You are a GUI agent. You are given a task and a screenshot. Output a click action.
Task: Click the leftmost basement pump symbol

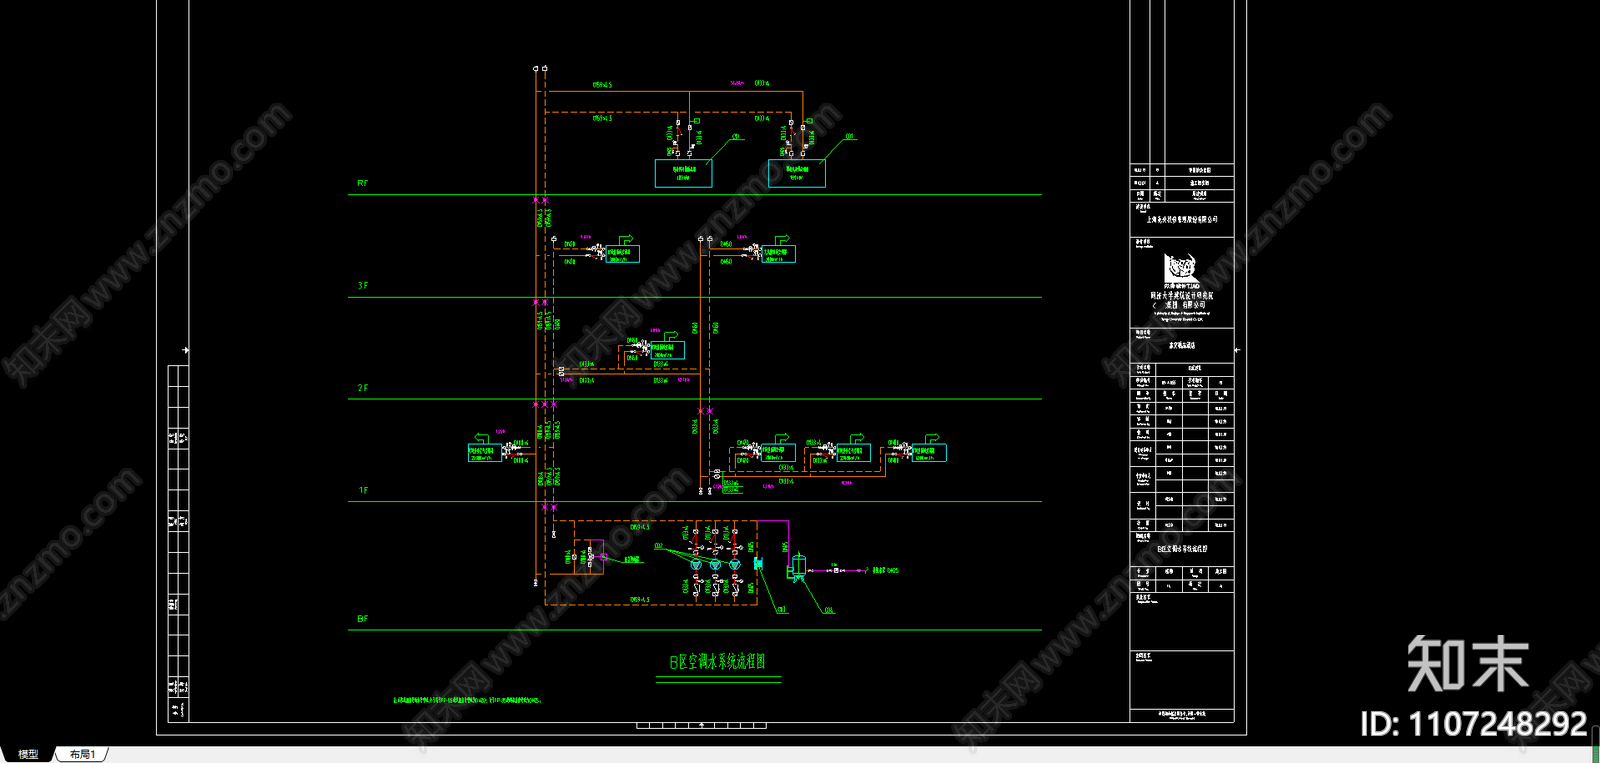697,565
